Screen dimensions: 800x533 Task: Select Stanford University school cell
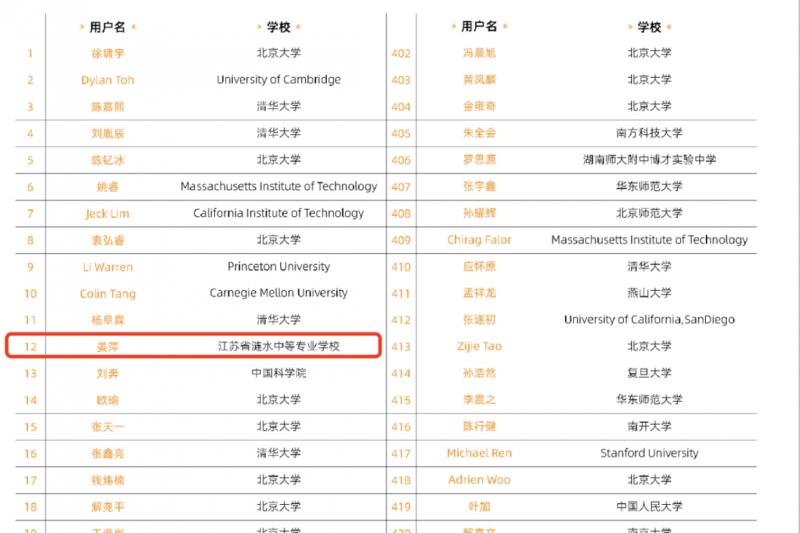[649, 453]
